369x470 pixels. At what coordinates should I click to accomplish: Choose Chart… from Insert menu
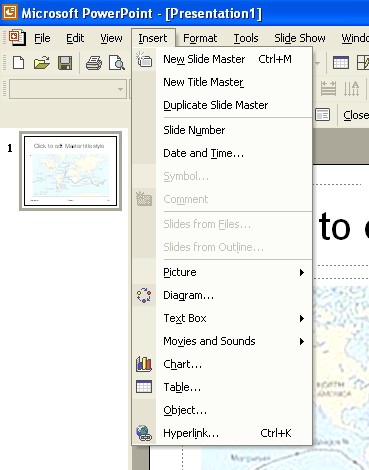[x=222, y=364]
